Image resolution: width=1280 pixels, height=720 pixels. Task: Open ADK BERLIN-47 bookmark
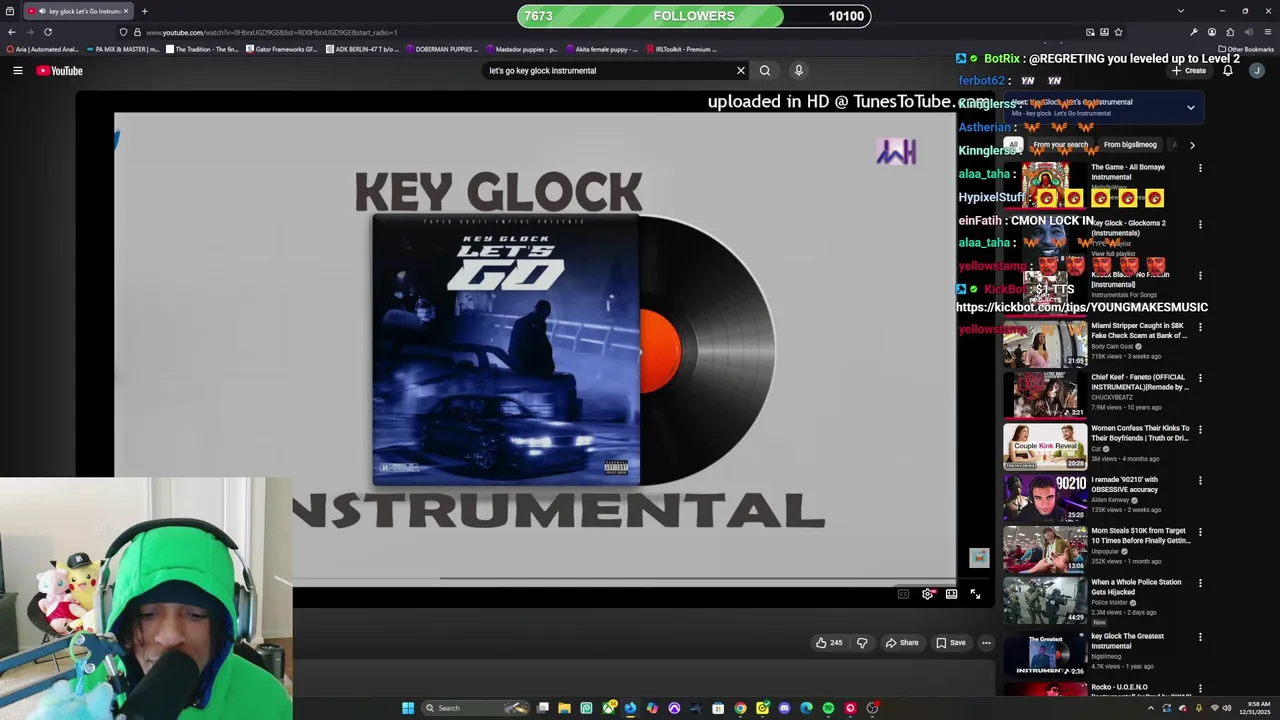pyautogui.click(x=361, y=49)
